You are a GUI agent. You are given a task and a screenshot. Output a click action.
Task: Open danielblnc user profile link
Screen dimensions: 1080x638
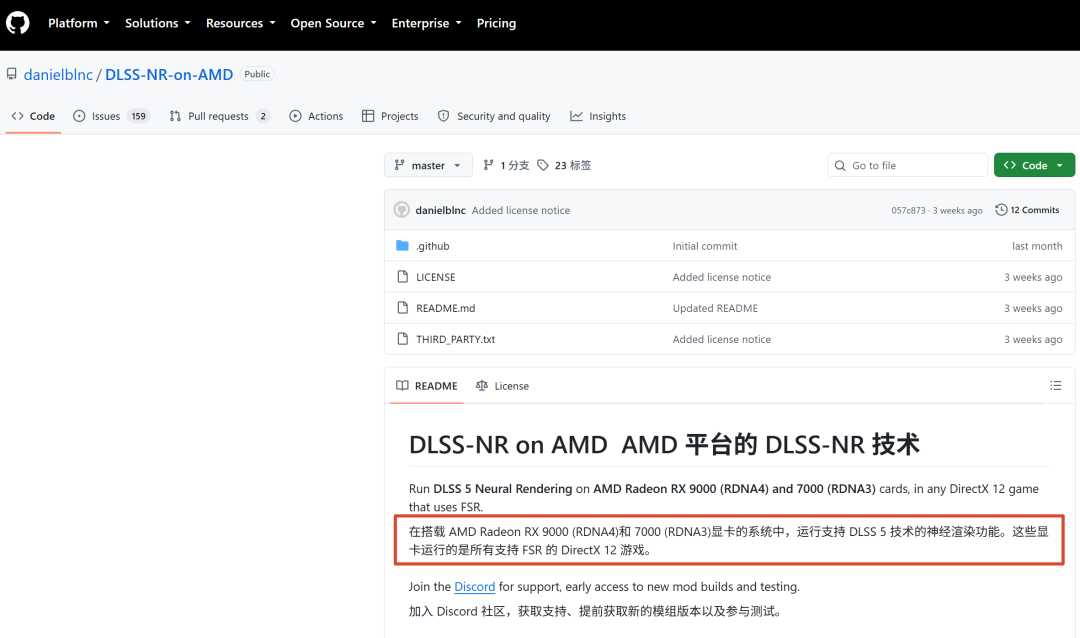coord(58,74)
